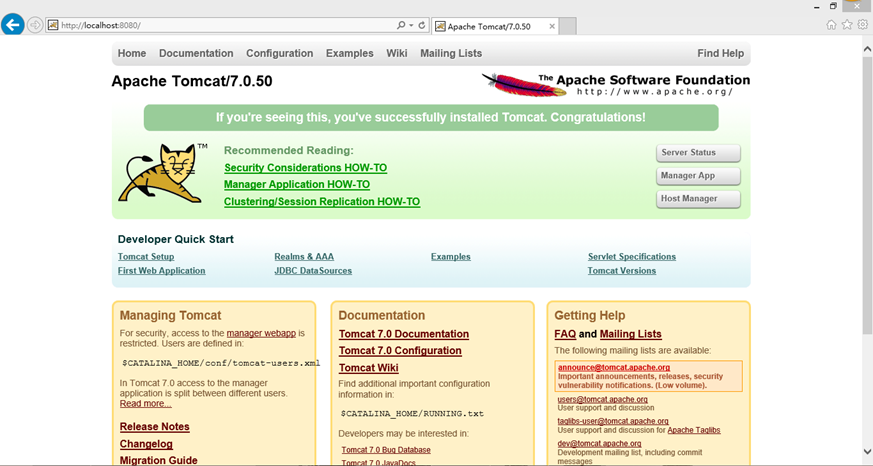
Task: Open Tomcat 7.0 Configuration link
Action: tap(400, 351)
